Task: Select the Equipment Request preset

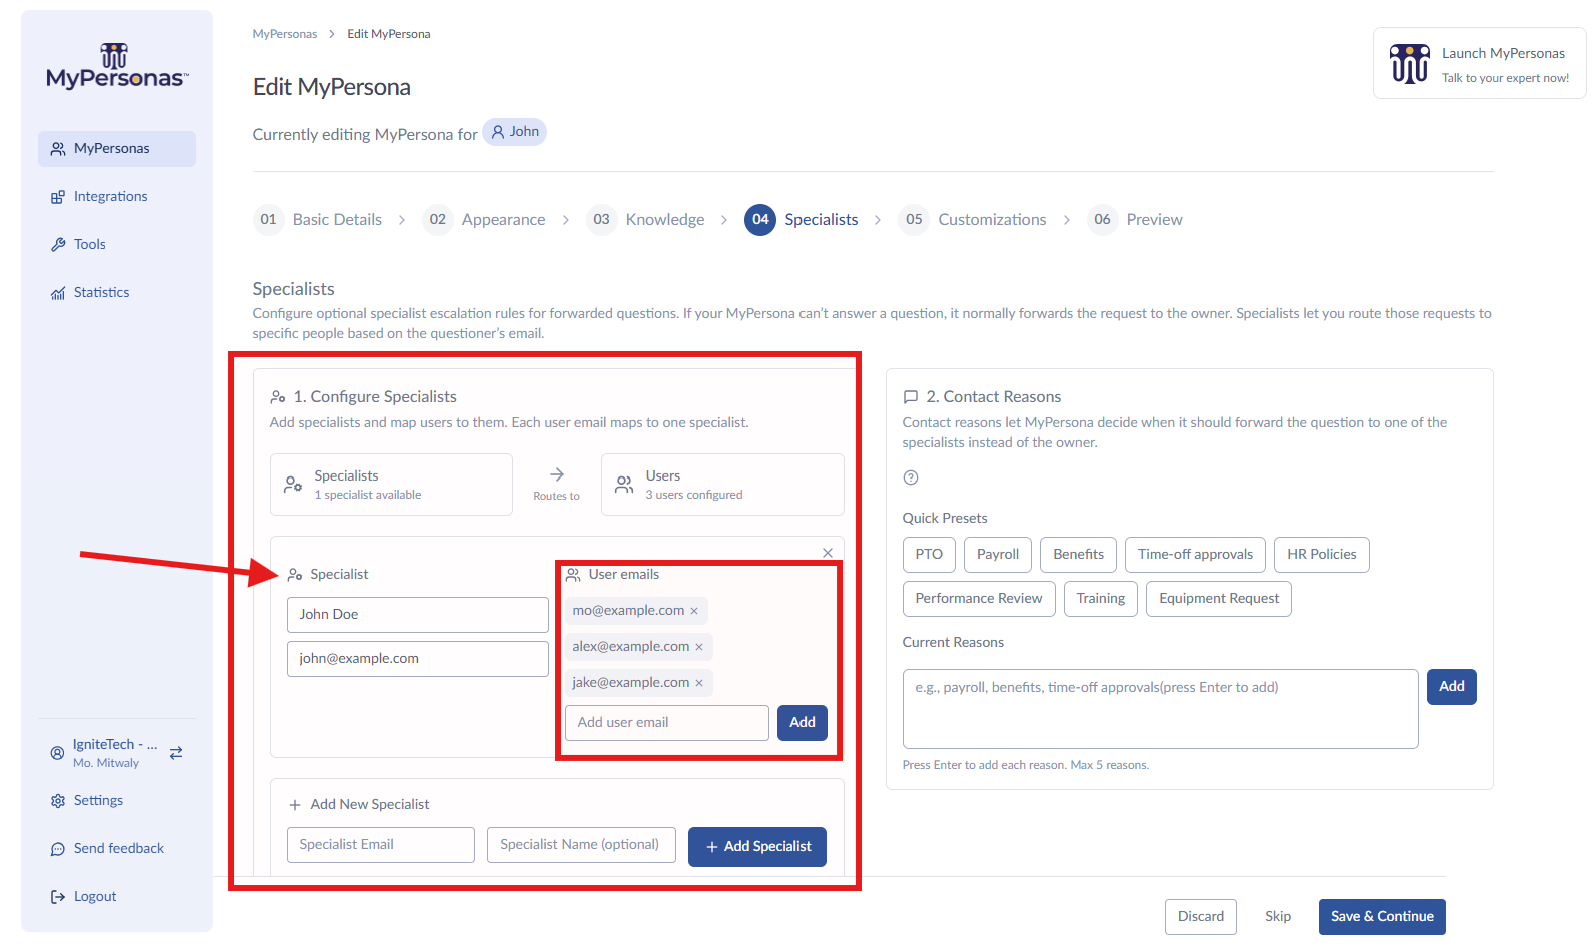Action: coord(1219,599)
